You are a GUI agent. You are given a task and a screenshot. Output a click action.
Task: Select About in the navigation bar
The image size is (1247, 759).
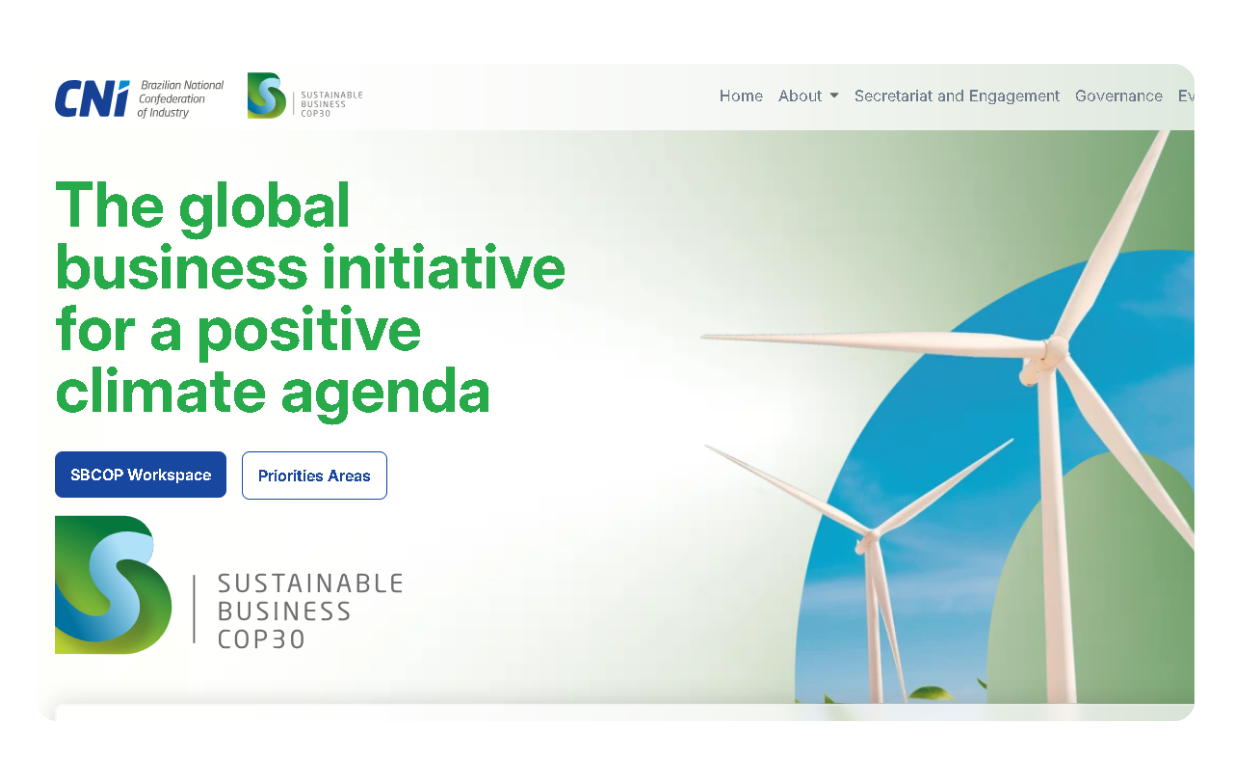coord(799,96)
